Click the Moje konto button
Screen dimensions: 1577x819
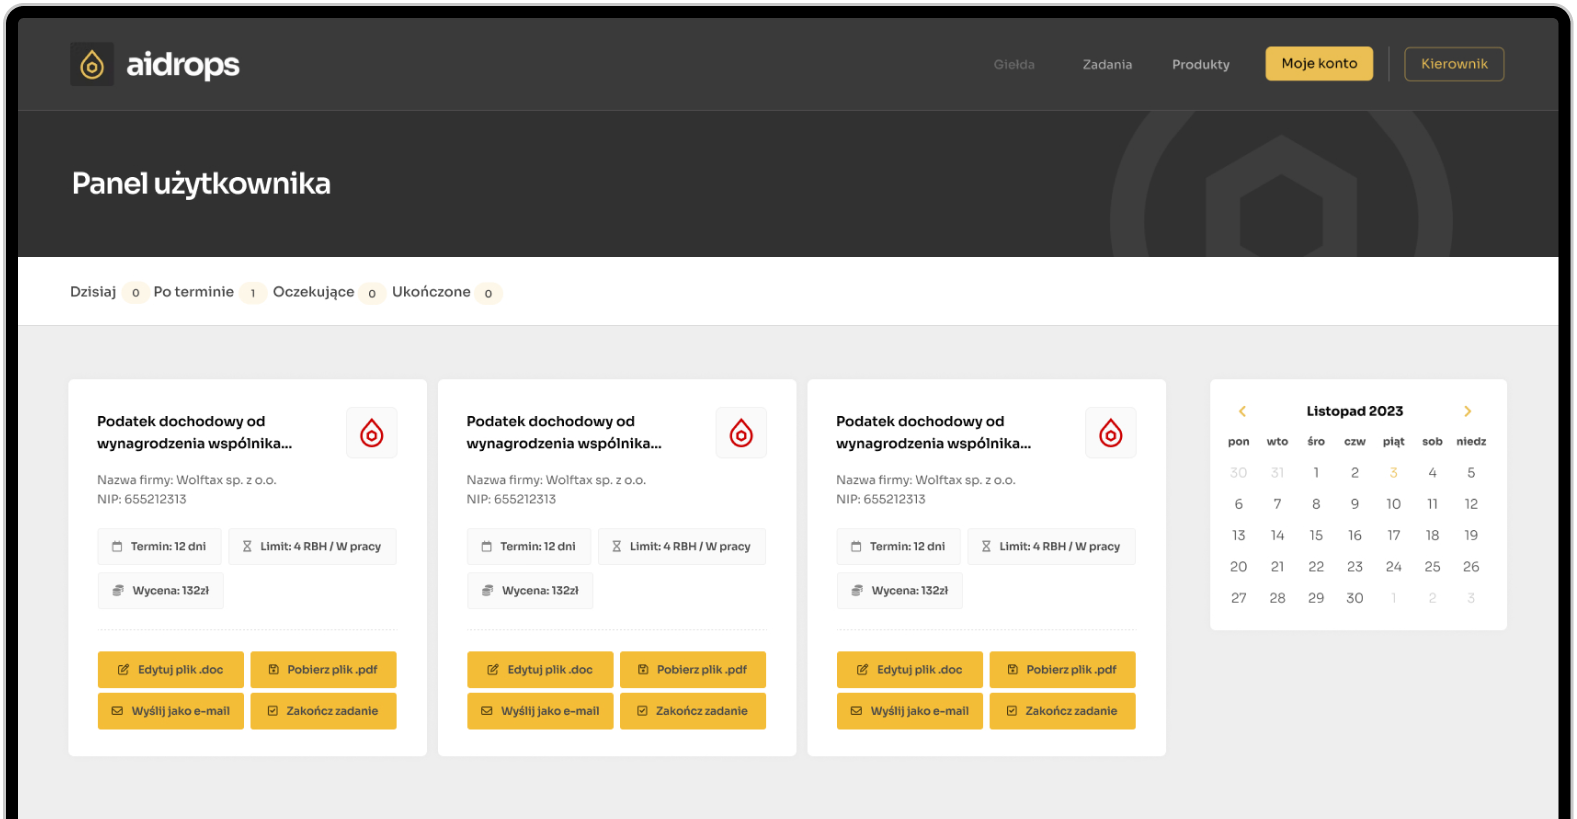[x=1319, y=64]
